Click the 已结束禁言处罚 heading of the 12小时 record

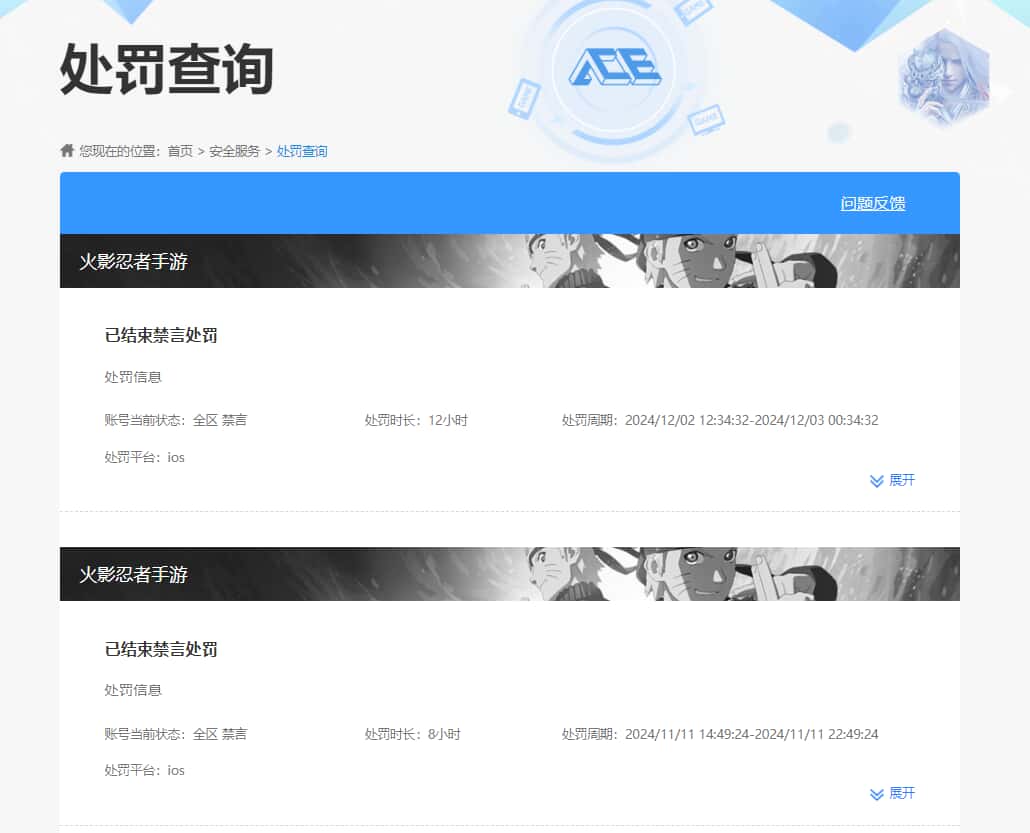(161, 335)
